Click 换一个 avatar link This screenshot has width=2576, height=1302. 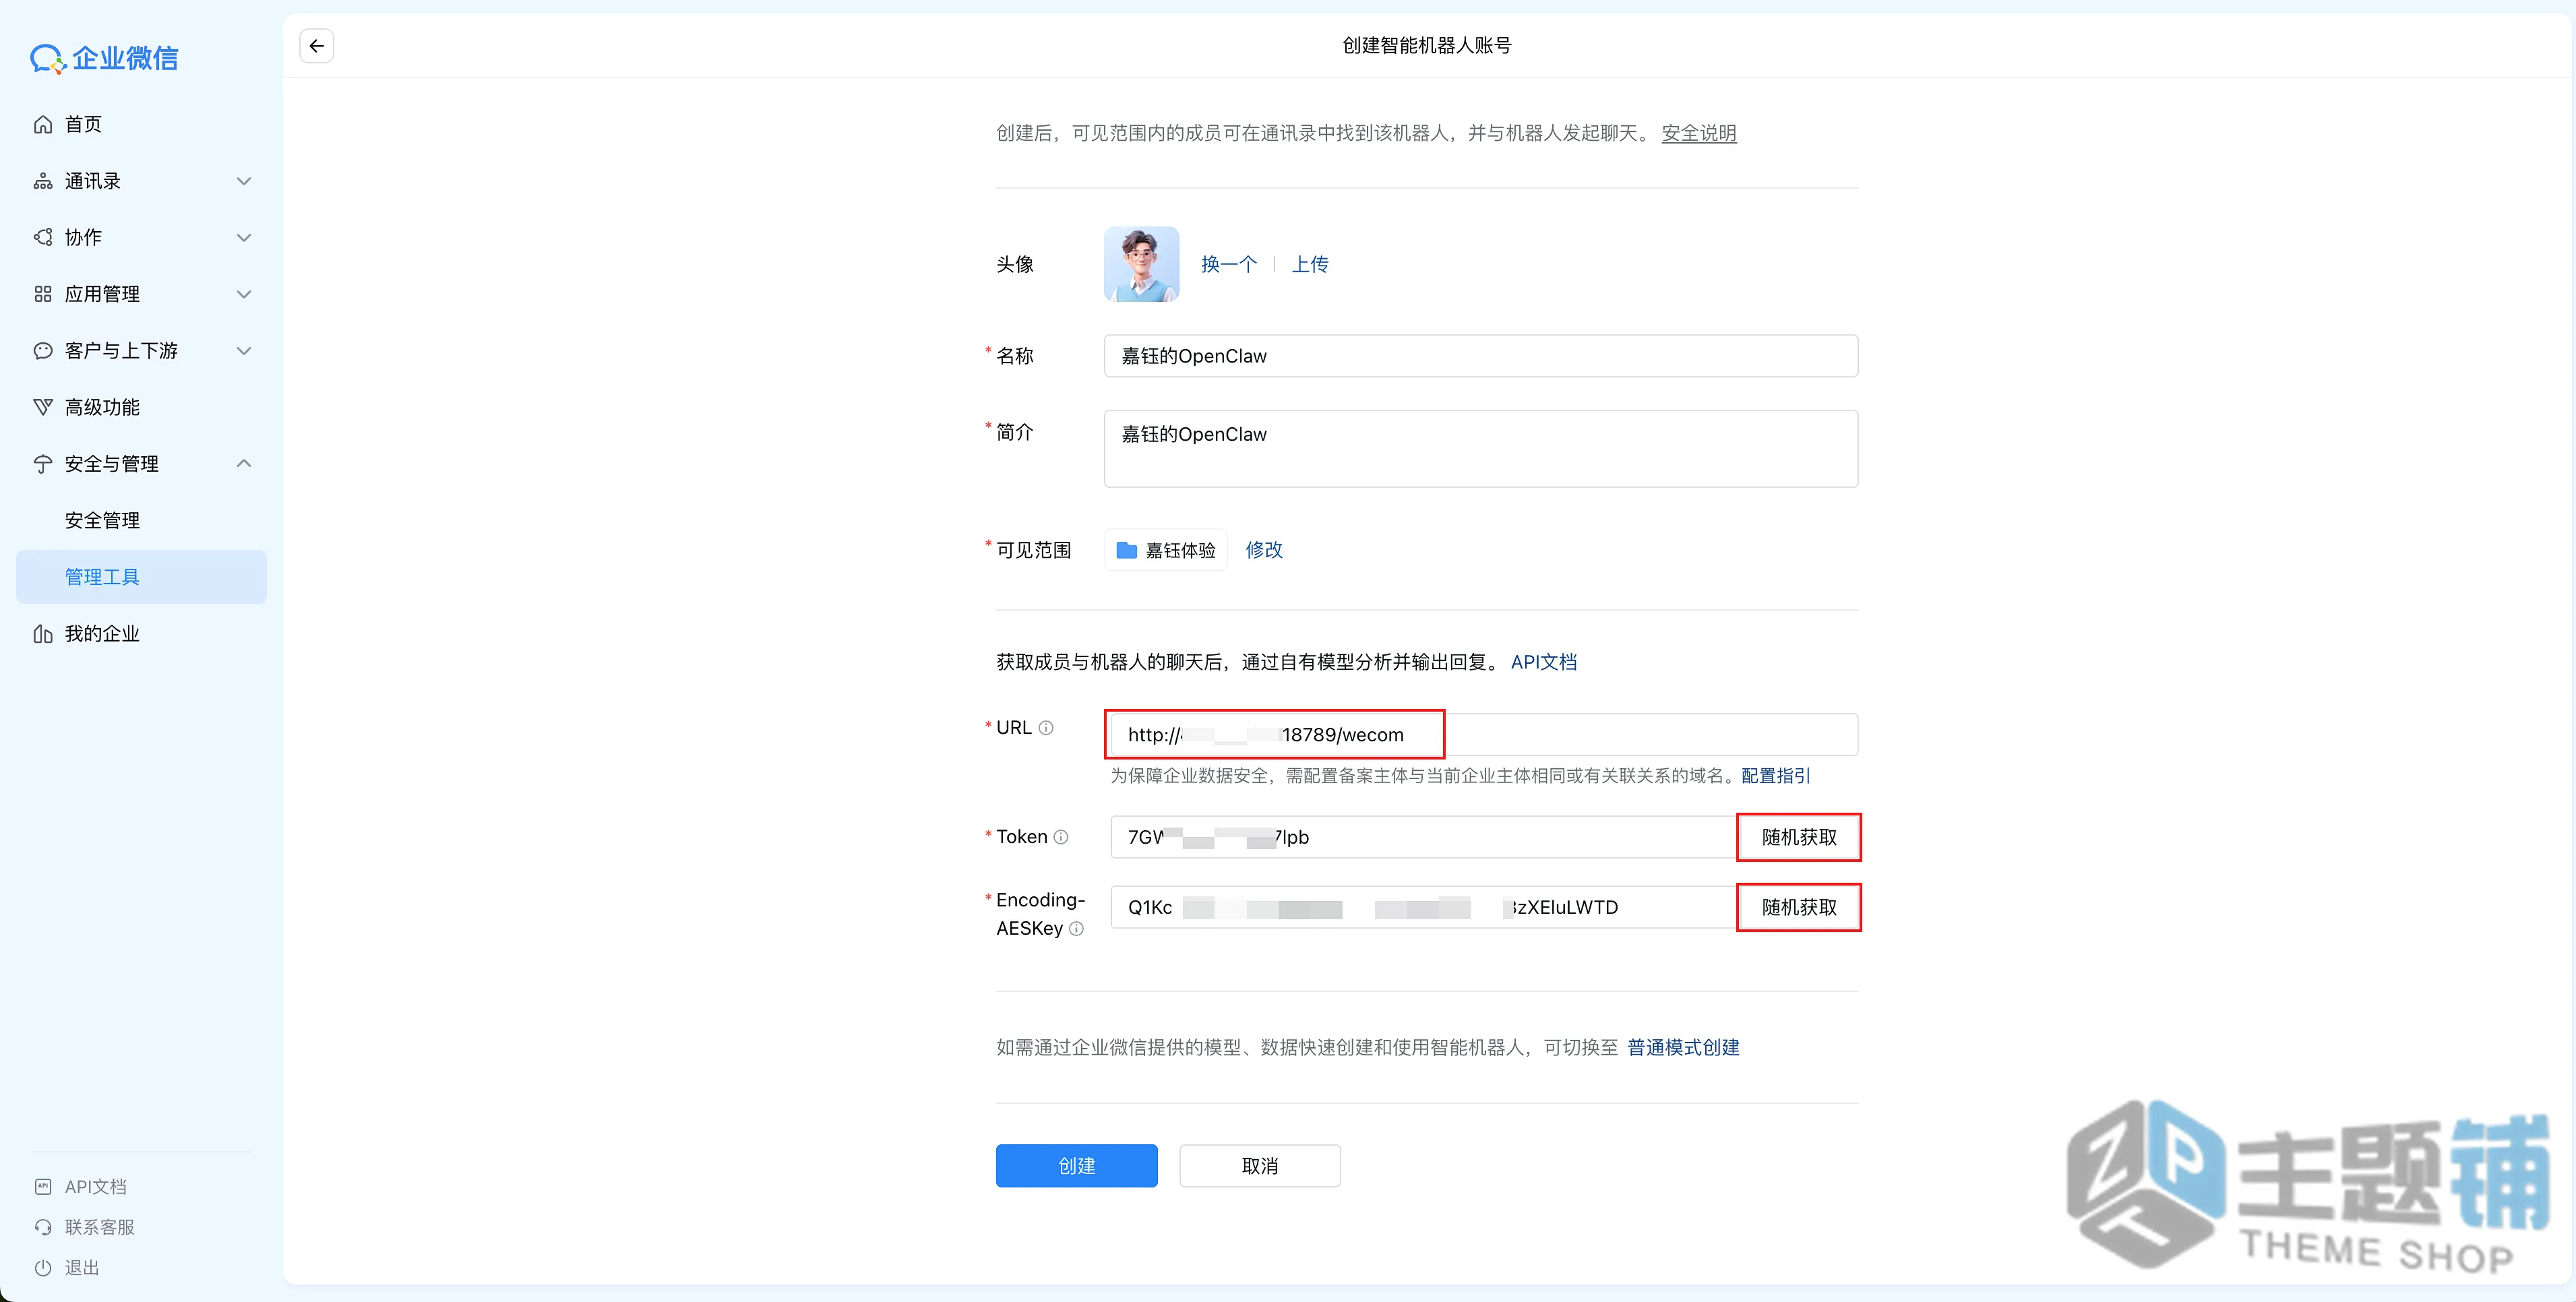coord(1228,264)
